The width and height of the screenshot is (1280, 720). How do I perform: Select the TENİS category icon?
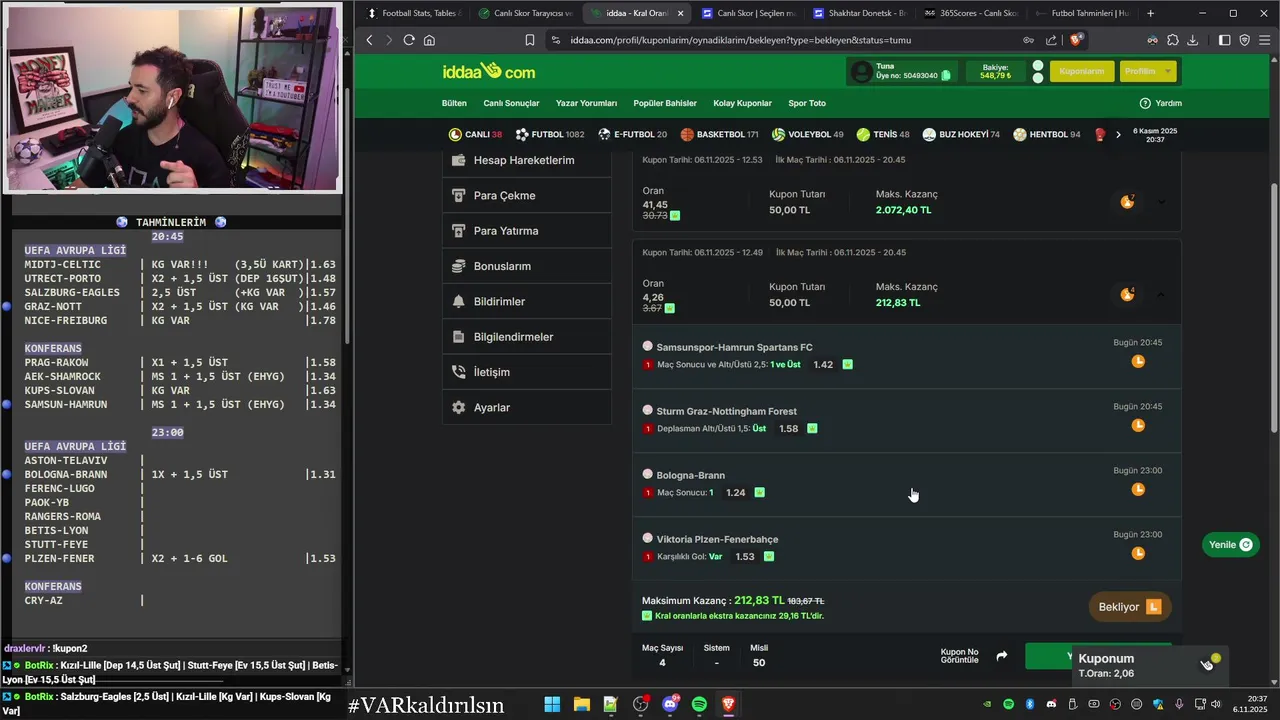[x=863, y=134]
